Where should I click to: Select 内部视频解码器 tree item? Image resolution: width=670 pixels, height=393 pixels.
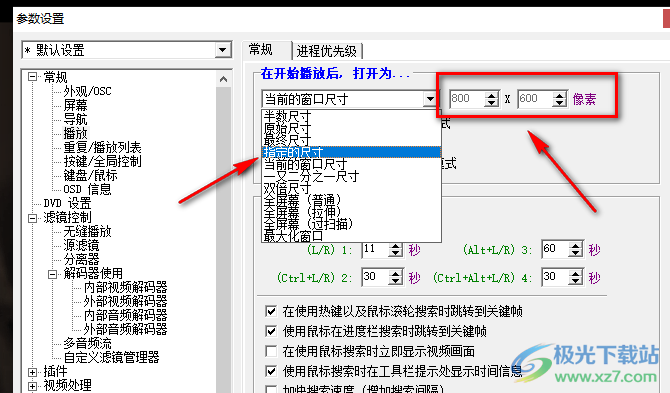pyautogui.click(x=125, y=287)
